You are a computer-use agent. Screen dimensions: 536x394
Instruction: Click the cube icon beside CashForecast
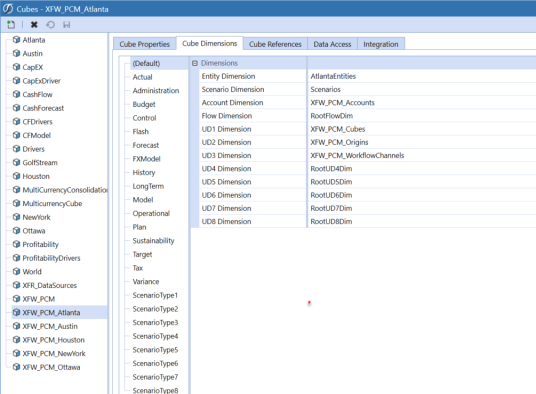(x=16, y=108)
